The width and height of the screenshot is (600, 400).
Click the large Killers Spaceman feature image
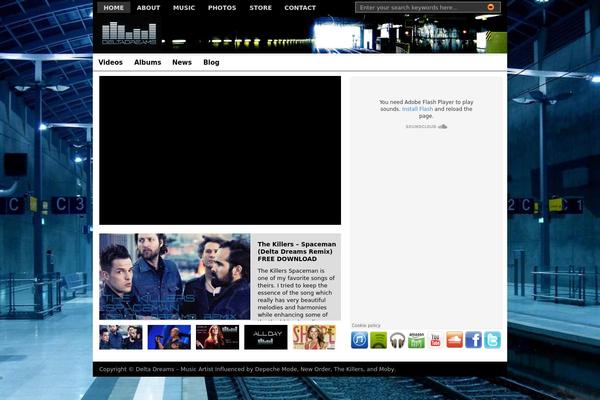tap(174, 277)
